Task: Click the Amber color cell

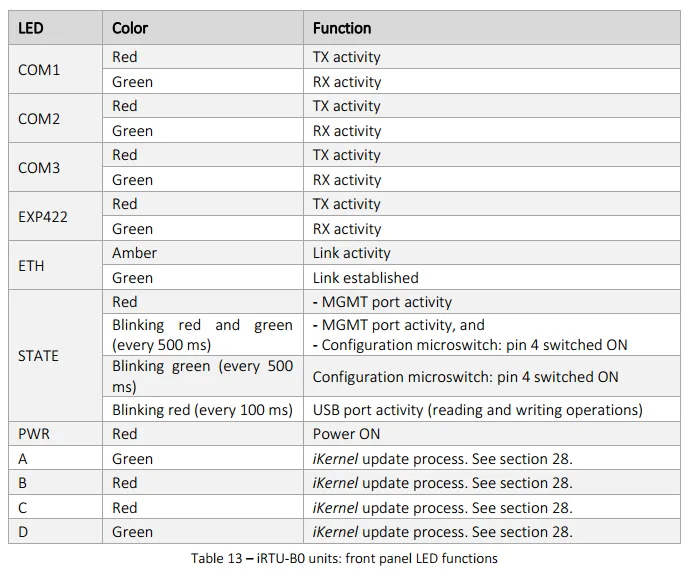Action: pos(203,253)
